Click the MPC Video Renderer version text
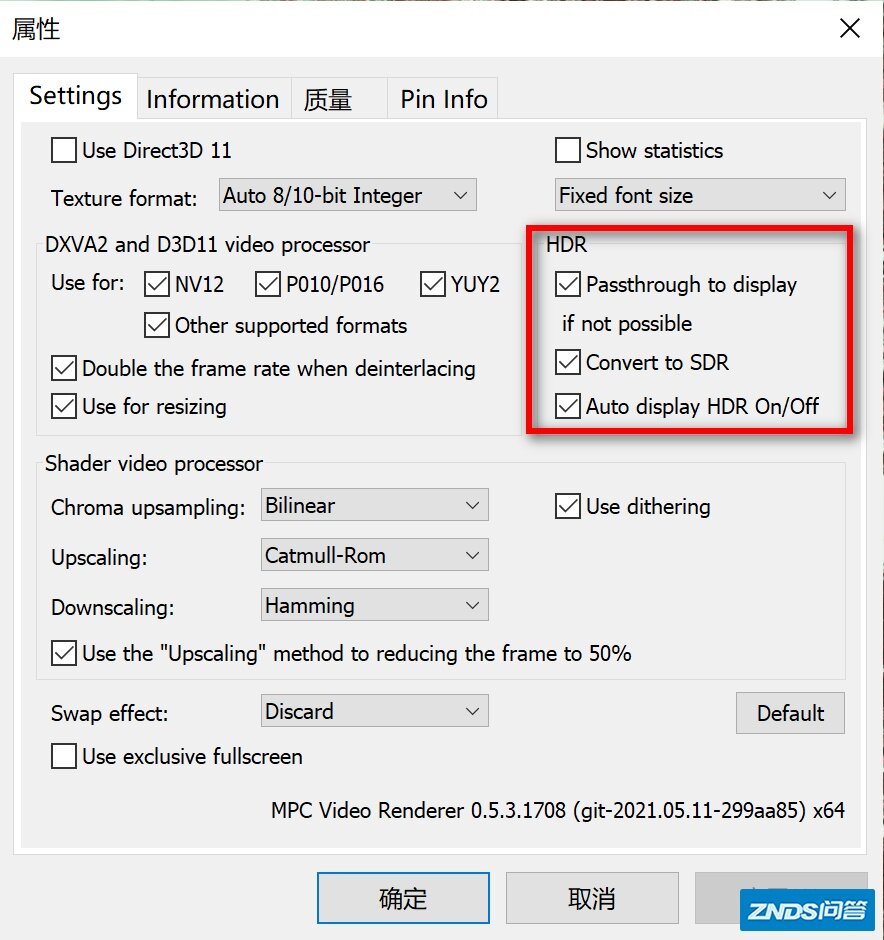 (557, 811)
